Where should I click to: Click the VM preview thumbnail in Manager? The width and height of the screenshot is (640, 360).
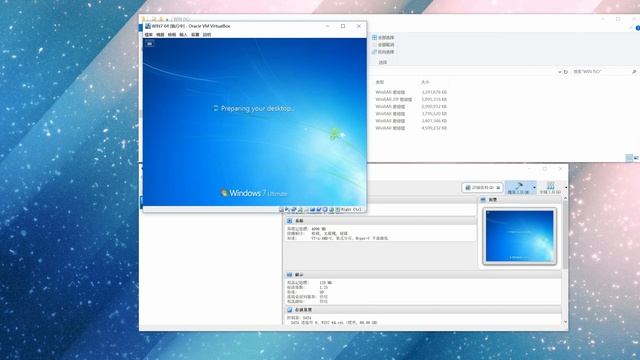(519, 236)
